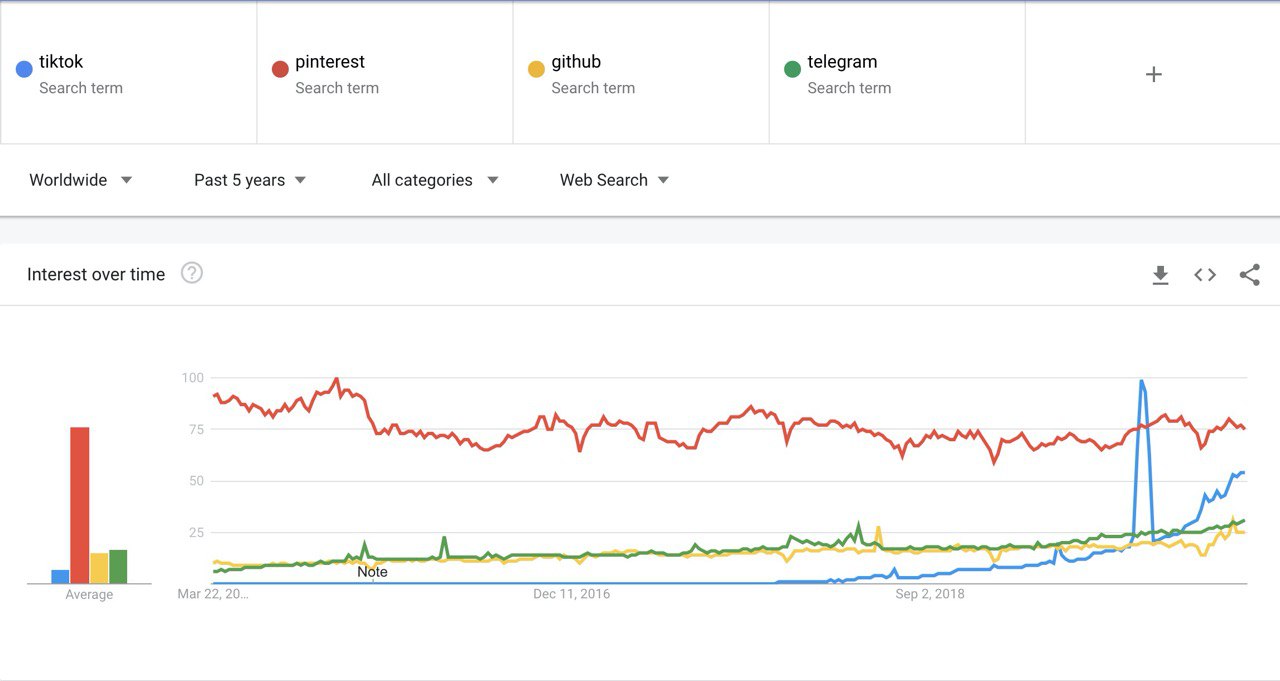The height and width of the screenshot is (681, 1280).
Task: Click the Note marker on the chart
Action: [x=372, y=572]
